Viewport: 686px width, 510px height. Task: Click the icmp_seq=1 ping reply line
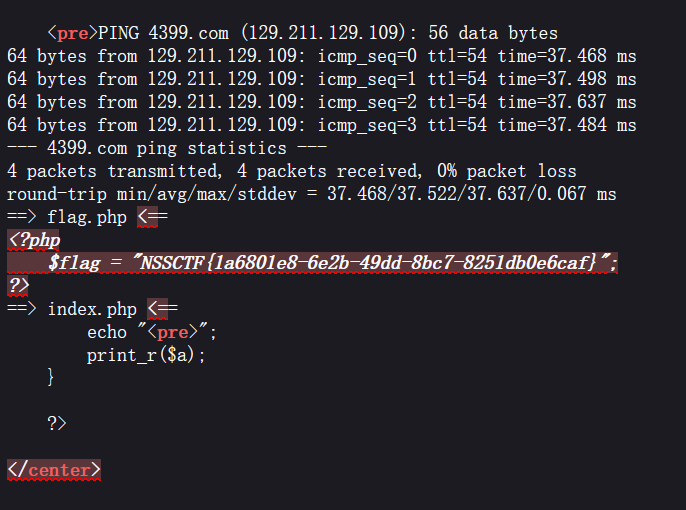click(321, 79)
